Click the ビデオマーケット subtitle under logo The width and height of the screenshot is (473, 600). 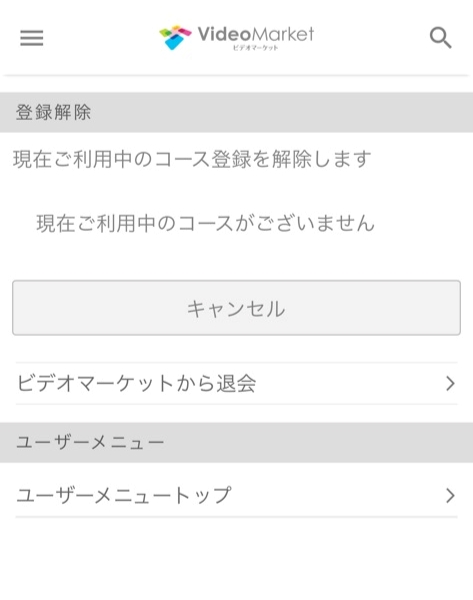pyautogui.click(x=255, y=48)
